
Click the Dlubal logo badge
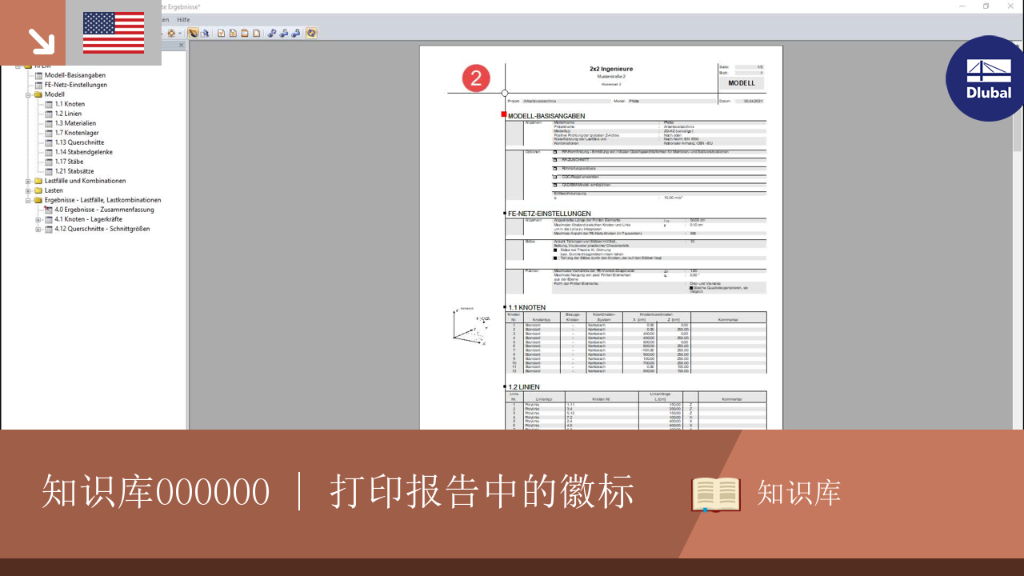click(986, 78)
